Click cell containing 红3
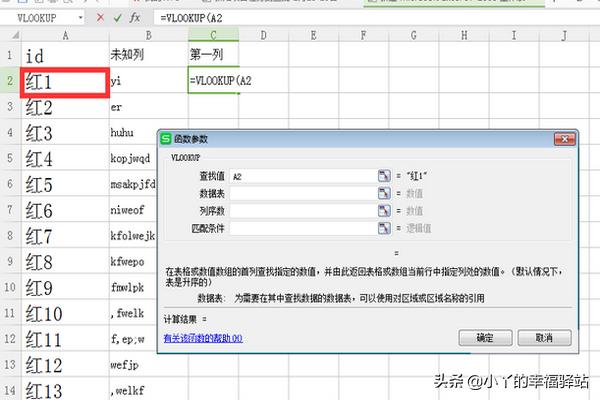This screenshot has height=400, width=600. pos(62,132)
